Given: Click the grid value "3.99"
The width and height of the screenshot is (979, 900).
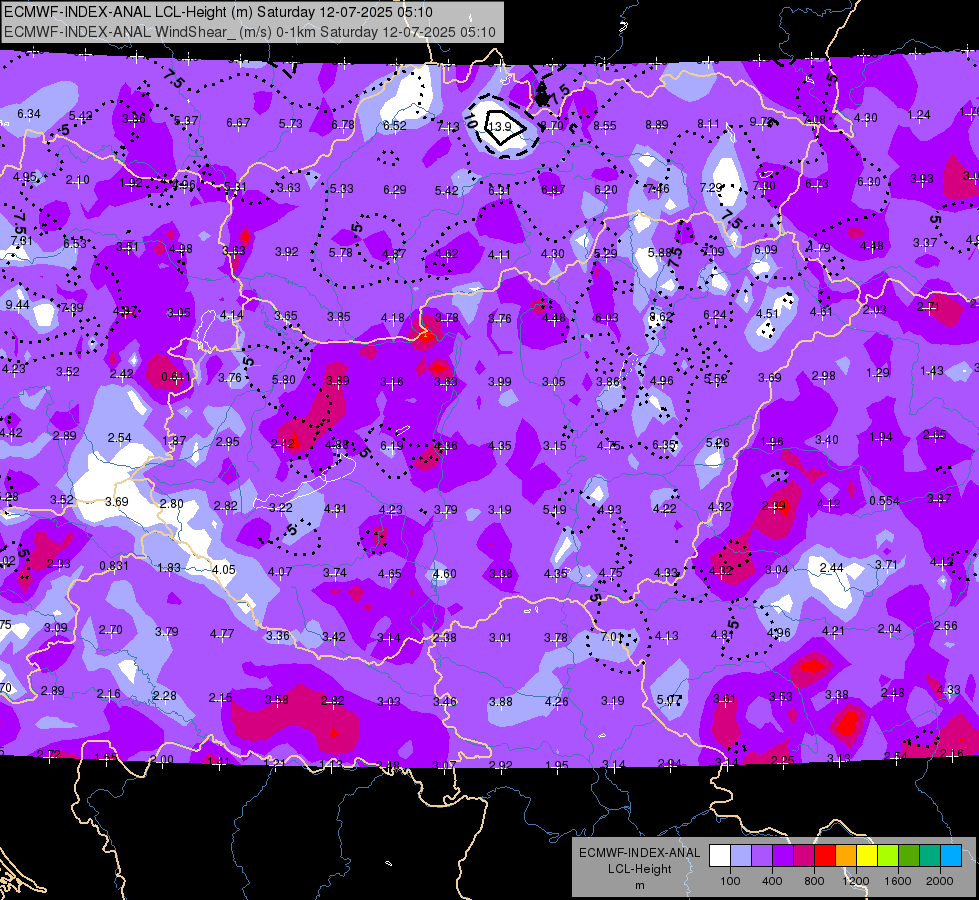Looking at the screenshot, I should (499, 381).
